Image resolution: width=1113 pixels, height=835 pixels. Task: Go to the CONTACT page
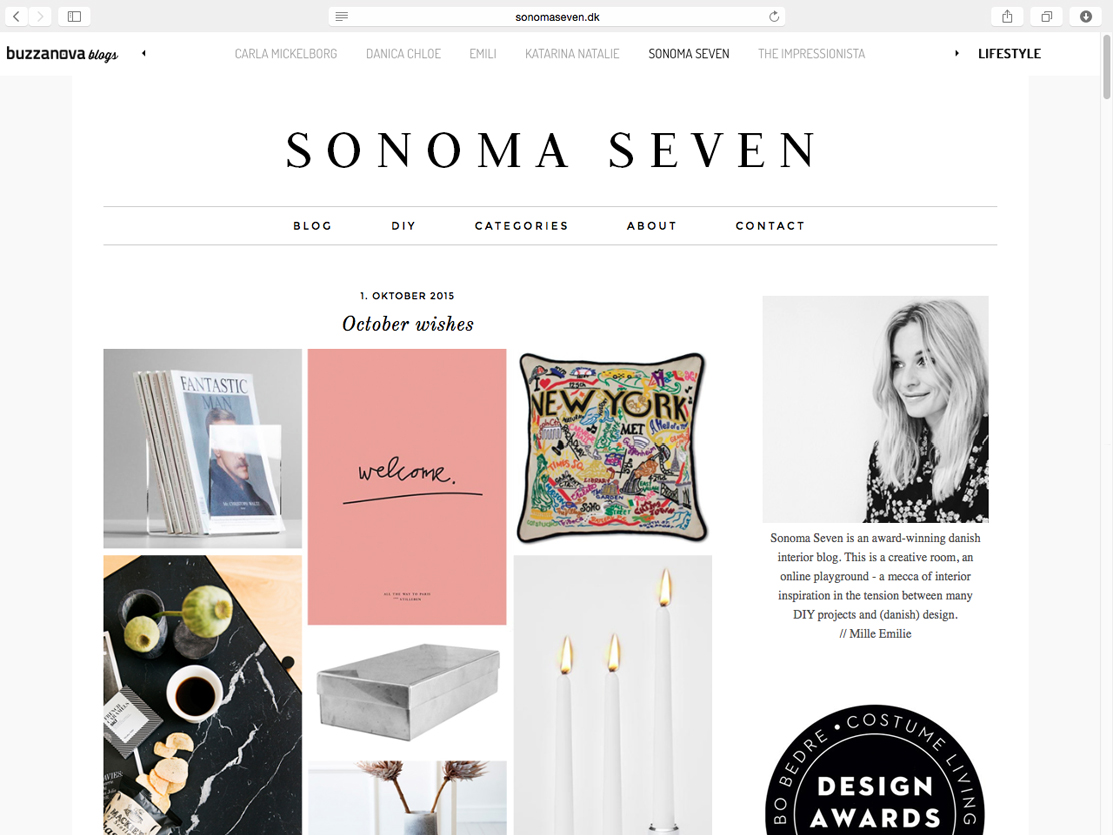click(x=770, y=226)
